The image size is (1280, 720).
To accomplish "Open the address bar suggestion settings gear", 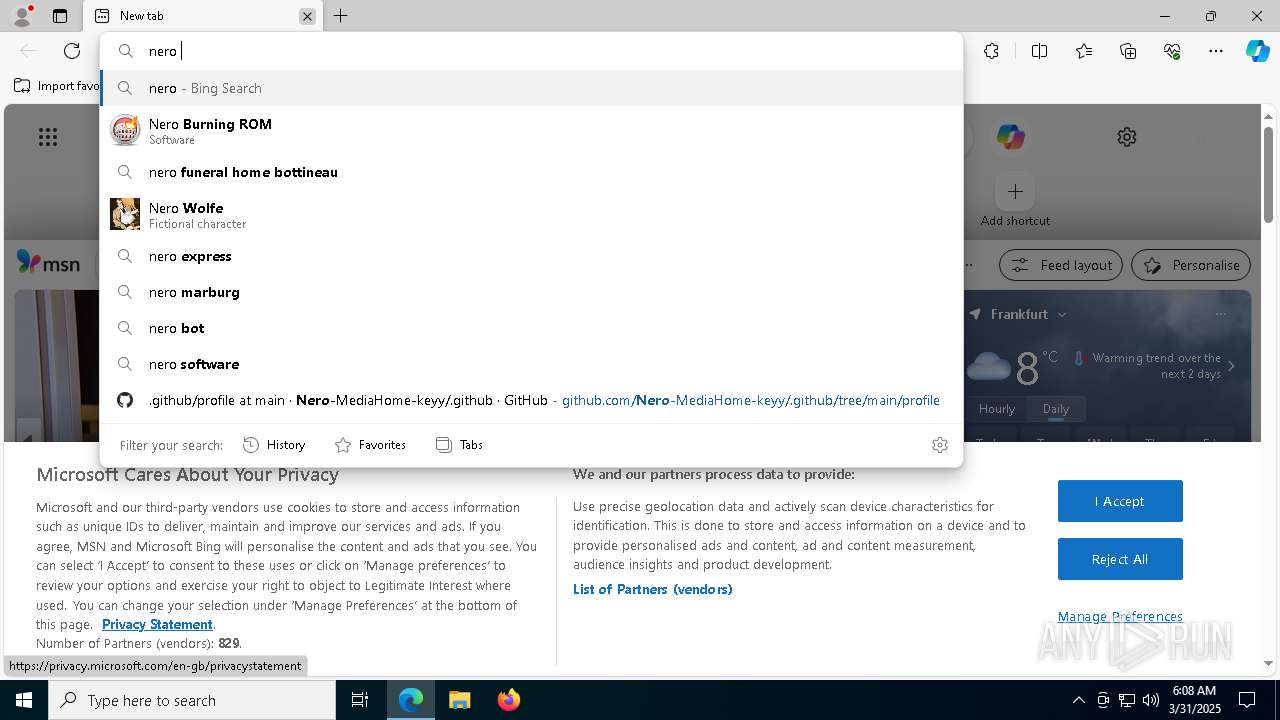I will (x=939, y=445).
